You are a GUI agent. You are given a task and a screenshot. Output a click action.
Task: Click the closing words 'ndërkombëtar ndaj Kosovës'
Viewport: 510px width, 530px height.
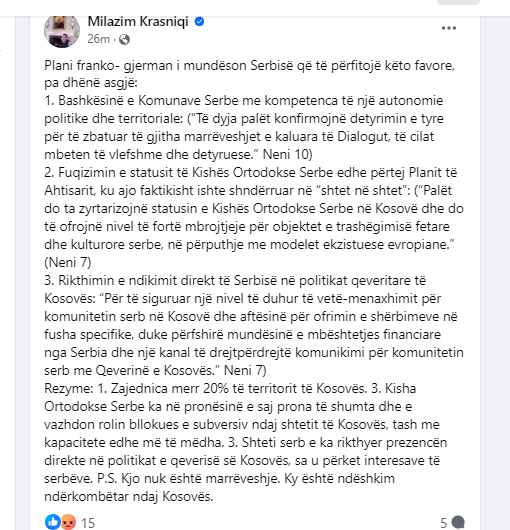129,497
